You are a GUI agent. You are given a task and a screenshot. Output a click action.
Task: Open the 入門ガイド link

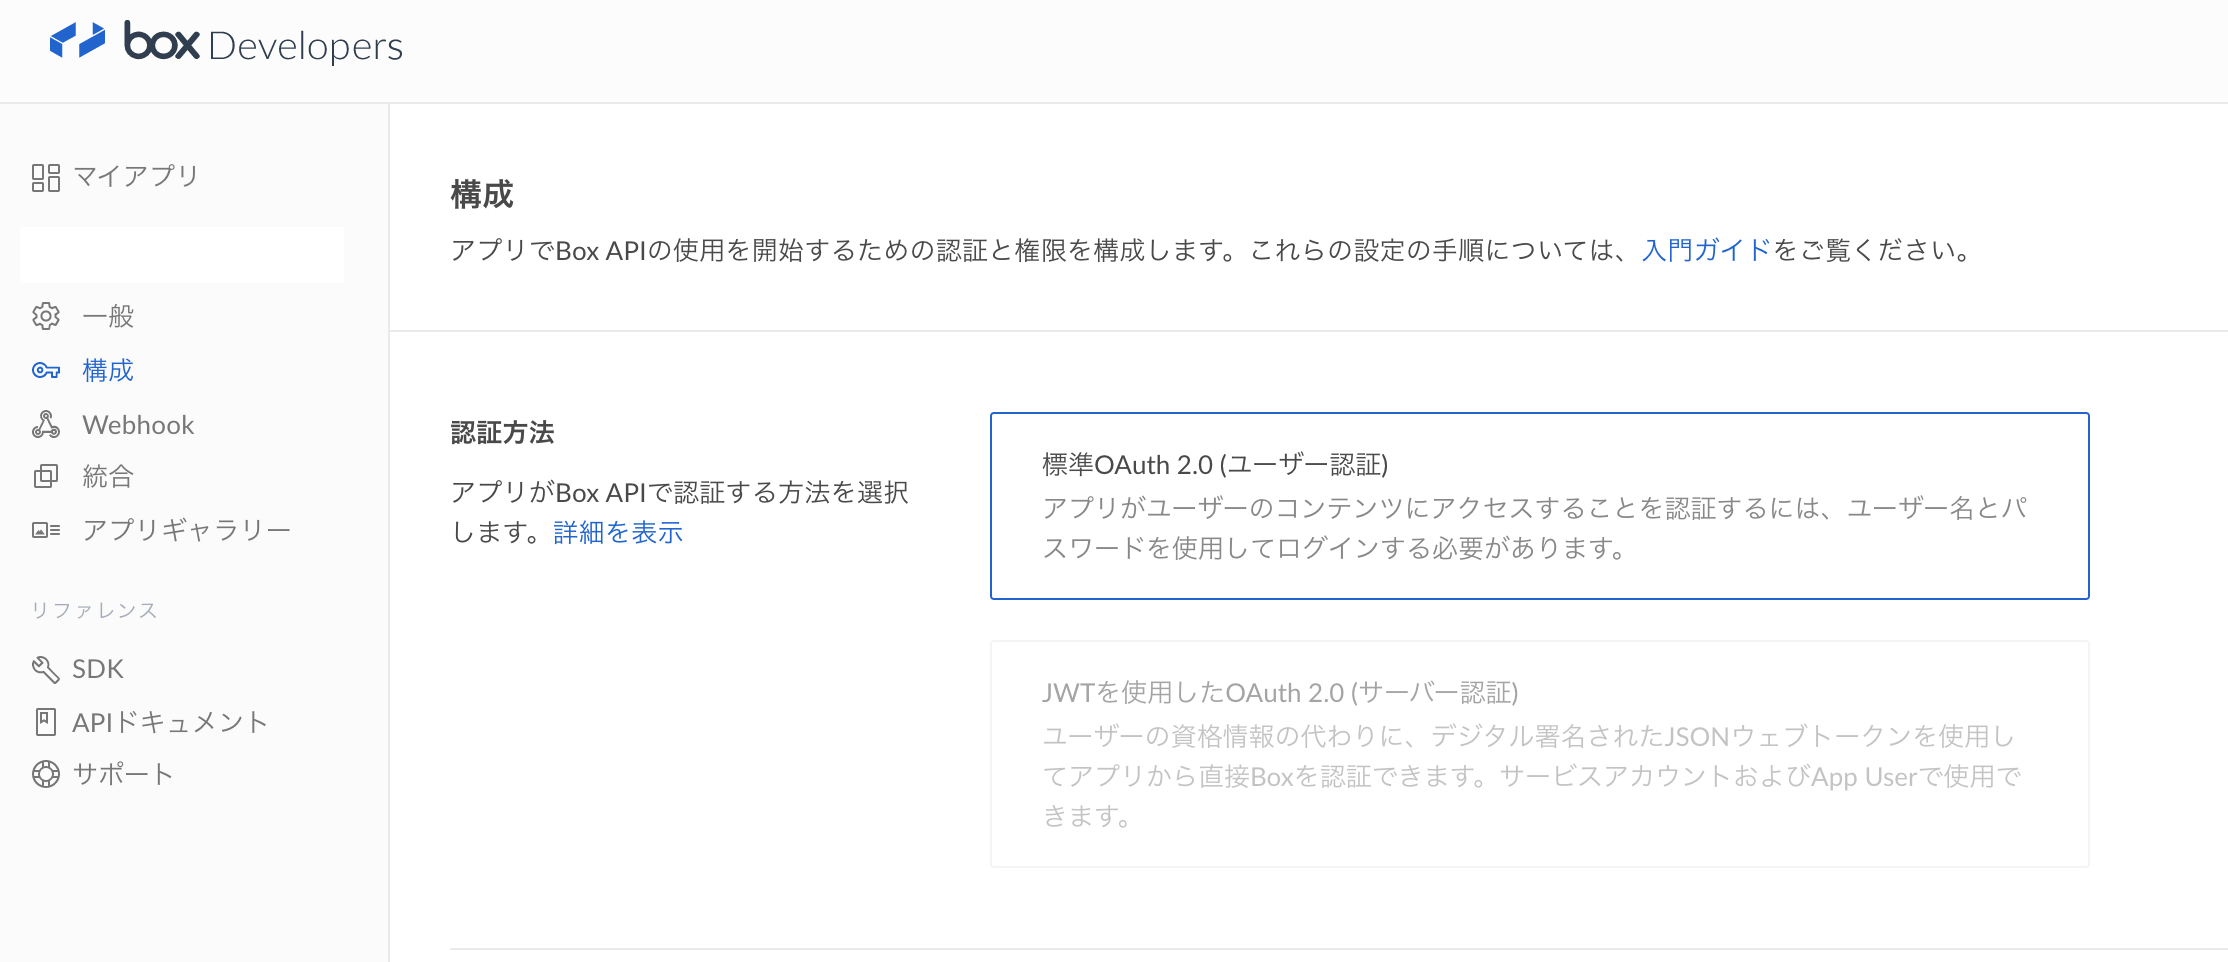coord(1706,250)
